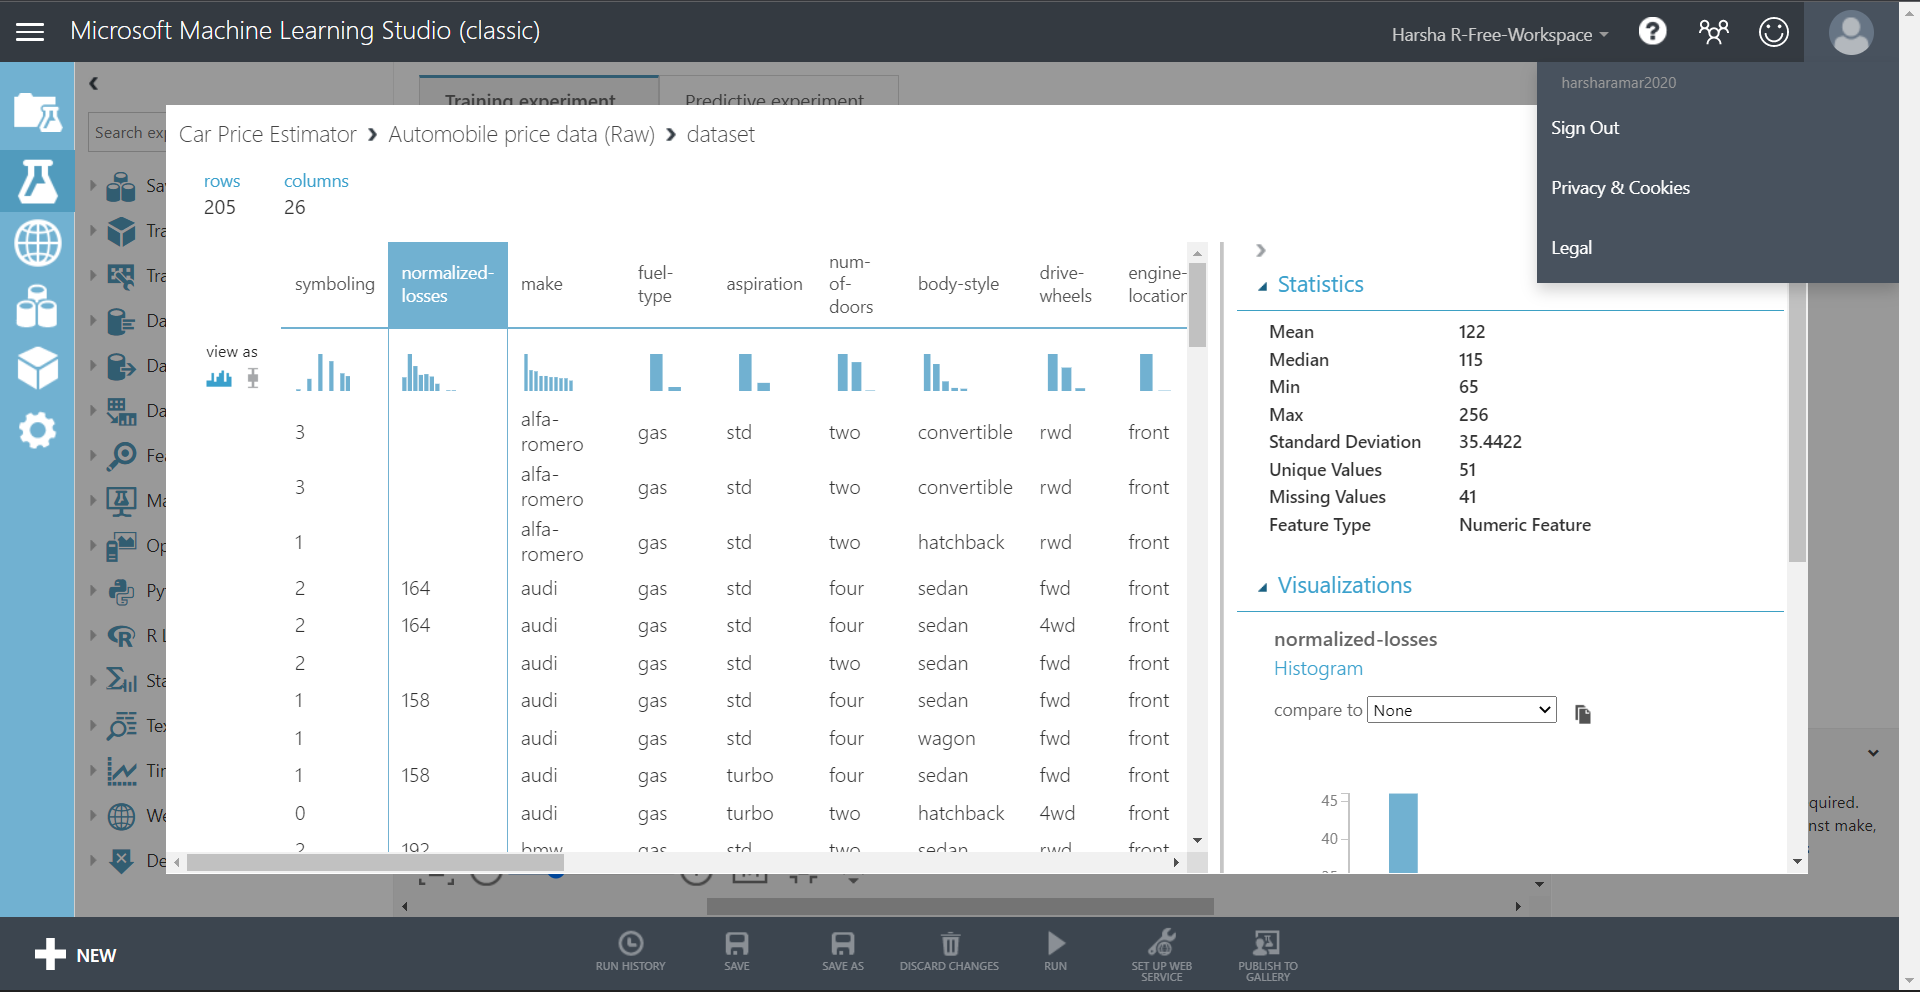Click Automobile price data (Raw) breadcrumb
The image size is (1920, 992).
(521, 134)
